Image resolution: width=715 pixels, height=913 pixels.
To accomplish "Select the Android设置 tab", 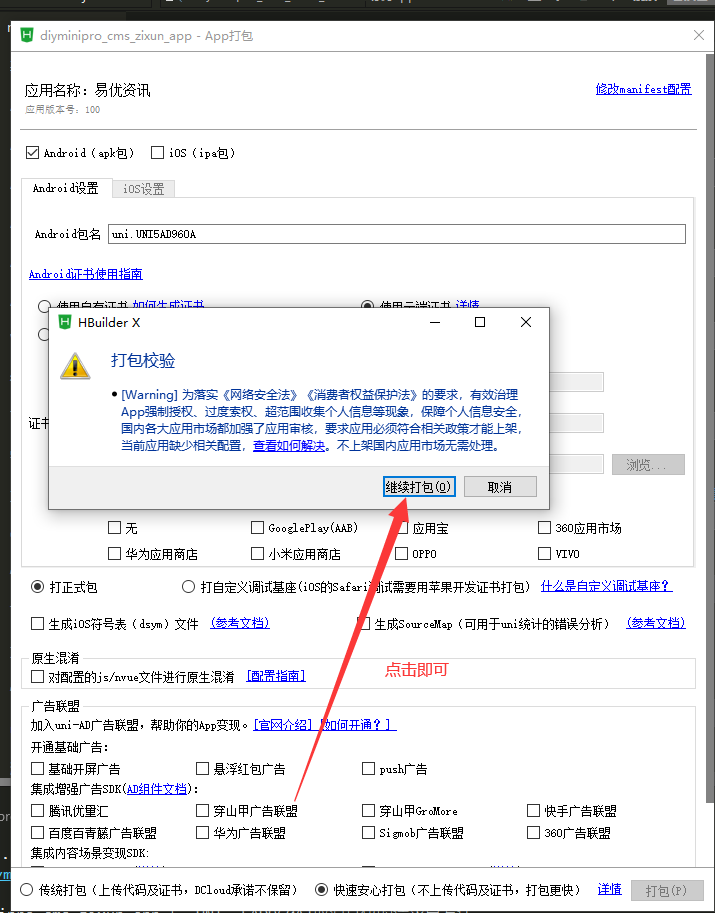I will pyautogui.click(x=65, y=188).
